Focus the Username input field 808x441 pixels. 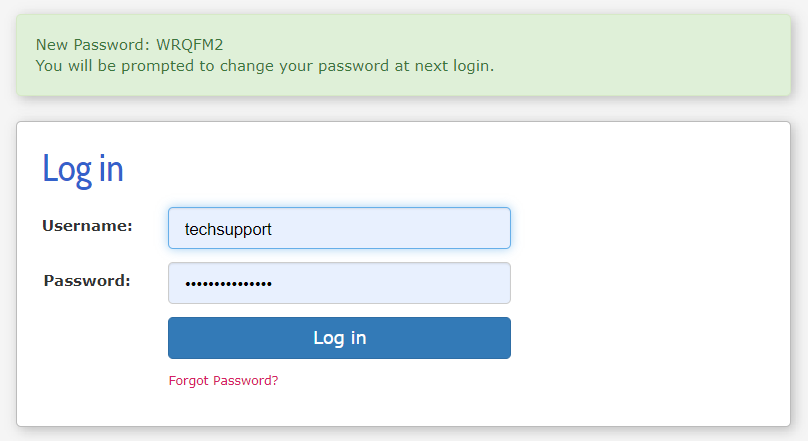(x=339, y=228)
